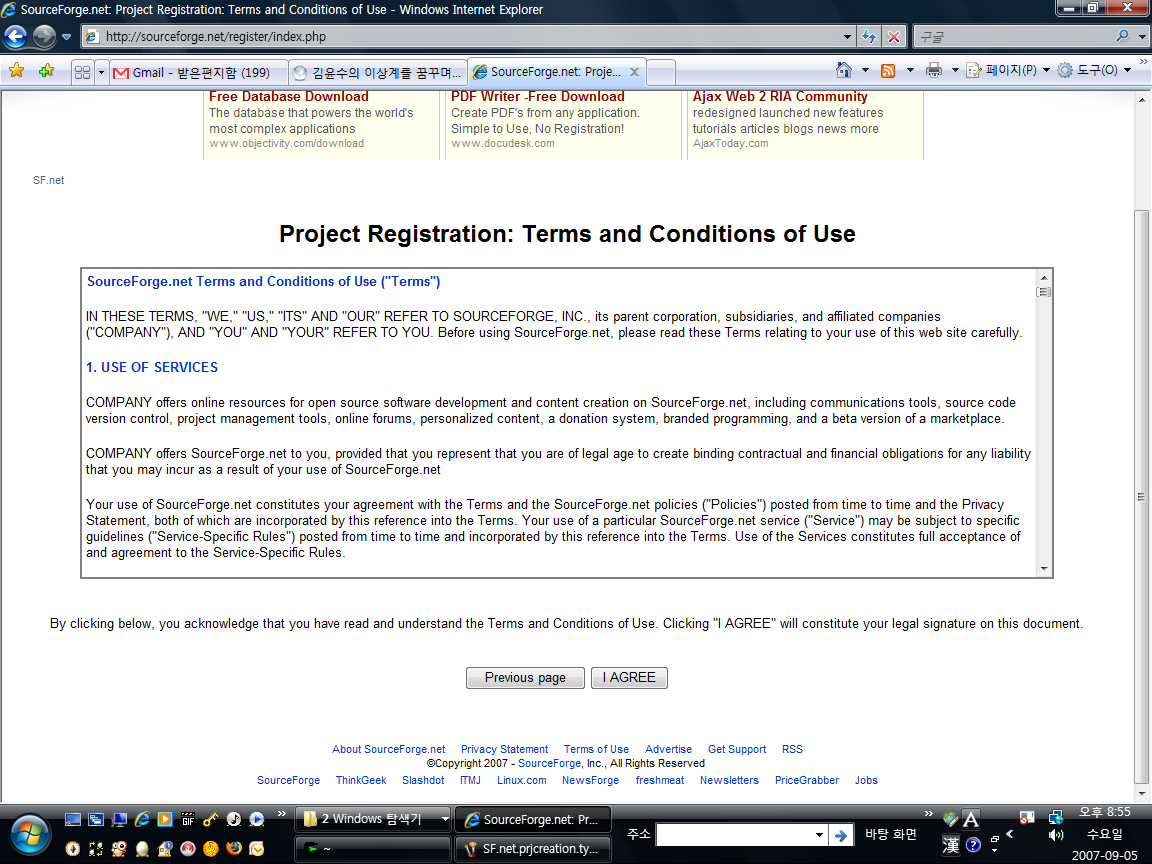Click the RSS feeds icon
This screenshot has height=864, width=1152.
pyautogui.click(x=888, y=71)
